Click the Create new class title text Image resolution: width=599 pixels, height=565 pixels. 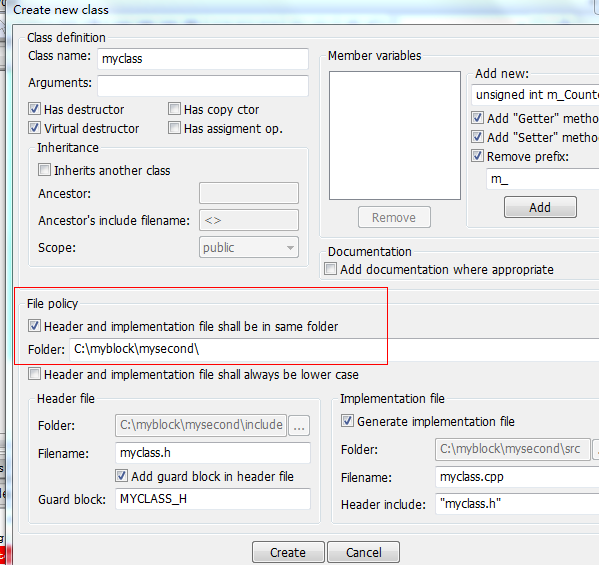(61, 10)
